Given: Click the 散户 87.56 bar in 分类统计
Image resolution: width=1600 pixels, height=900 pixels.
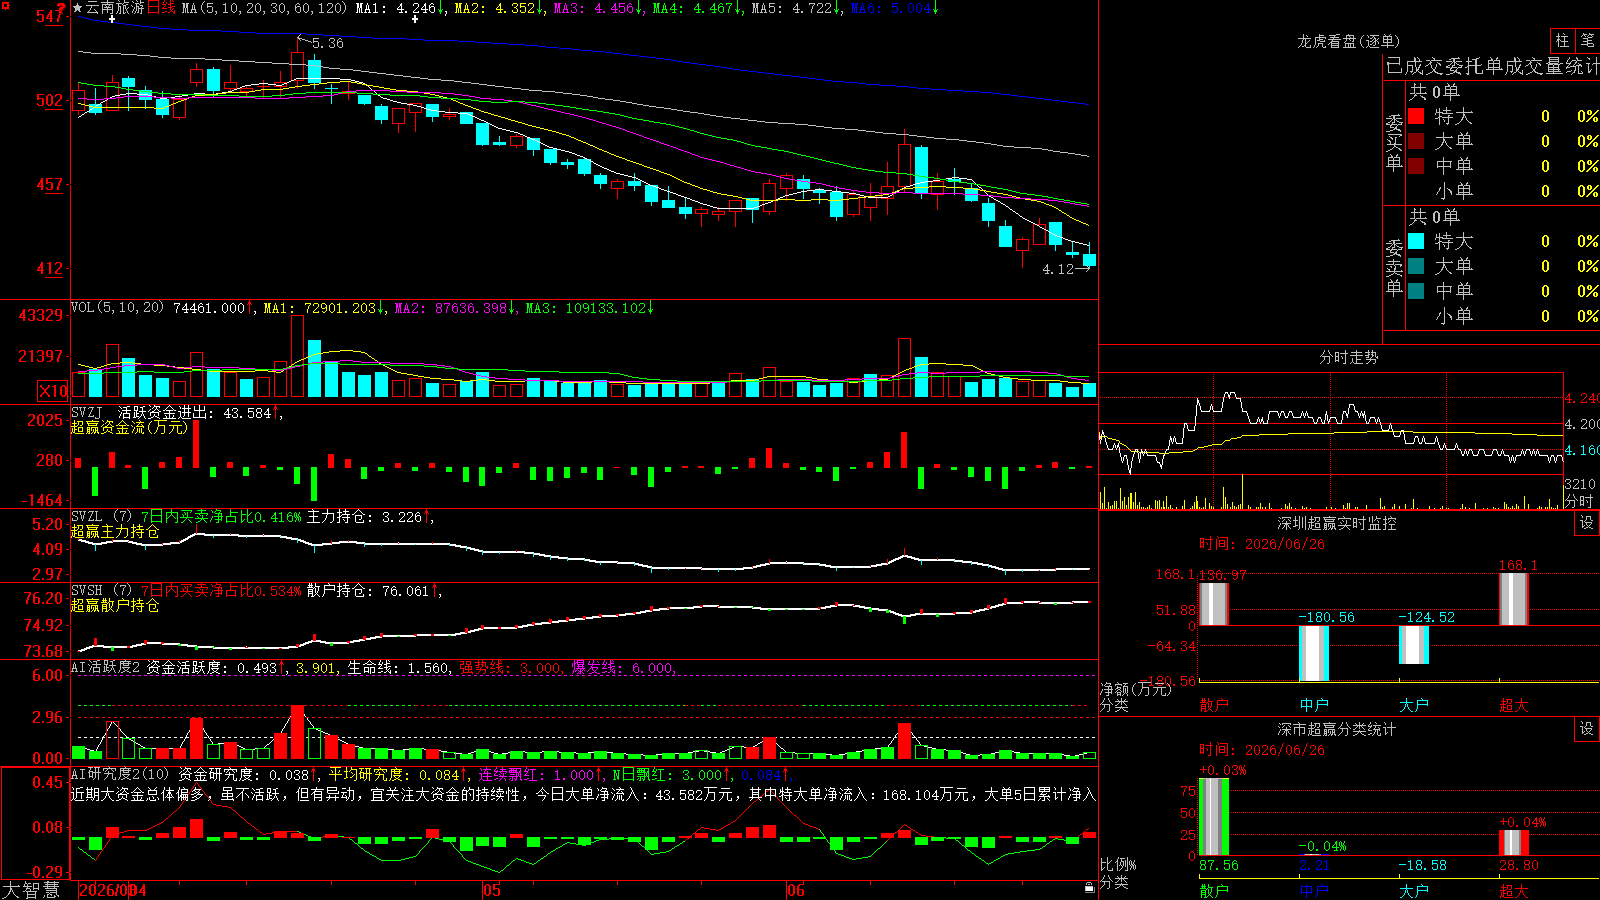Looking at the screenshot, I should pyautogui.click(x=1214, y=816).
